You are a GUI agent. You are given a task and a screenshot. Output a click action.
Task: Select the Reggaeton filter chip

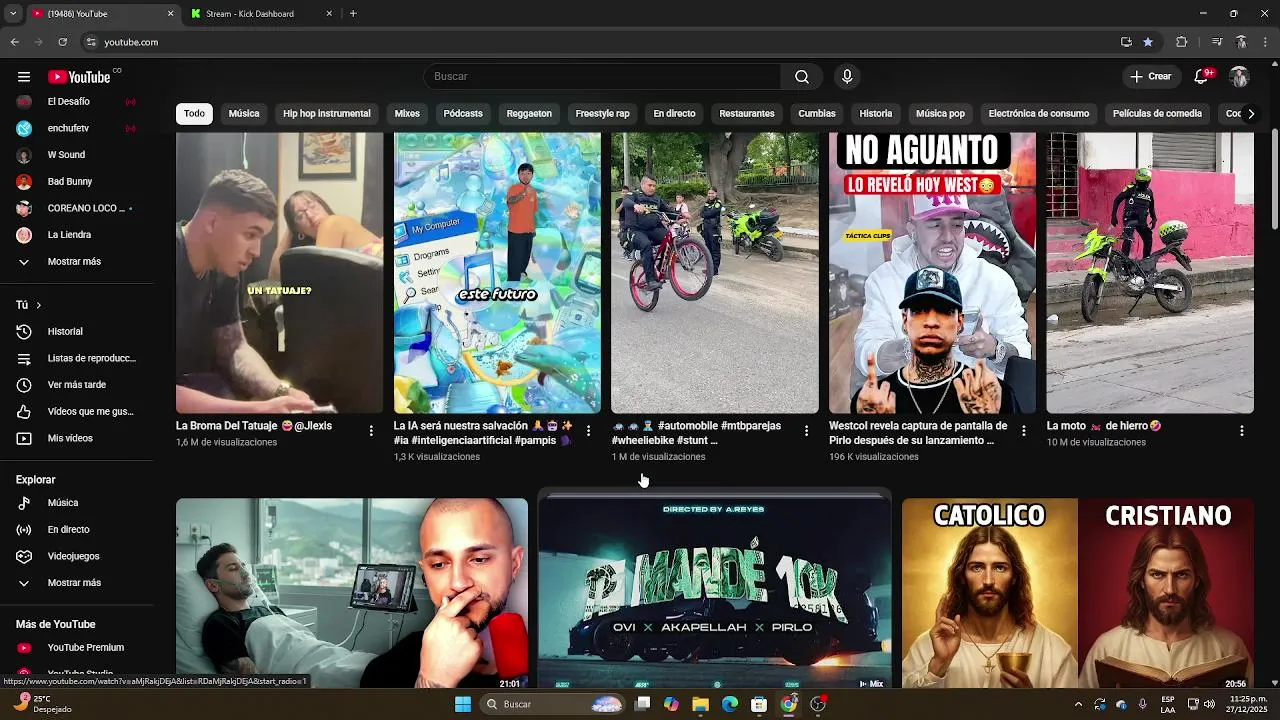coord(529,113)
